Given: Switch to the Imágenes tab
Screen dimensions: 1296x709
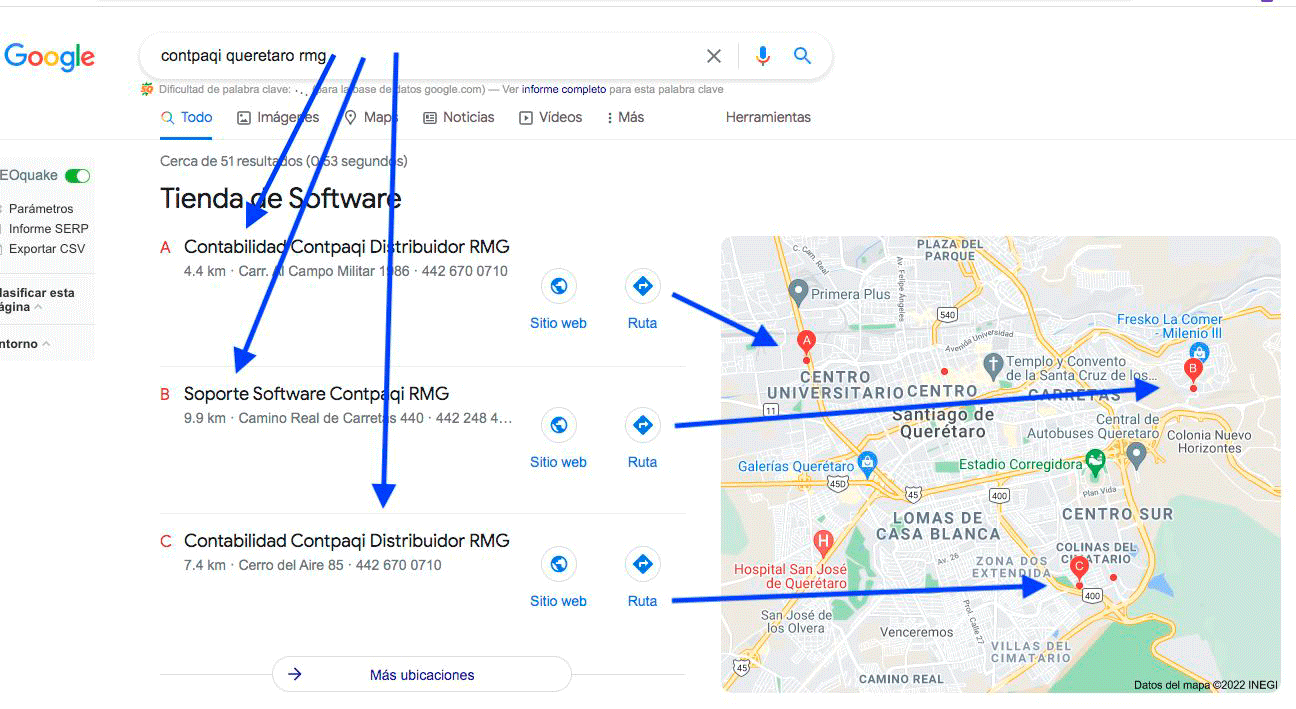Looking at the screenshot, I should [278, 117].
